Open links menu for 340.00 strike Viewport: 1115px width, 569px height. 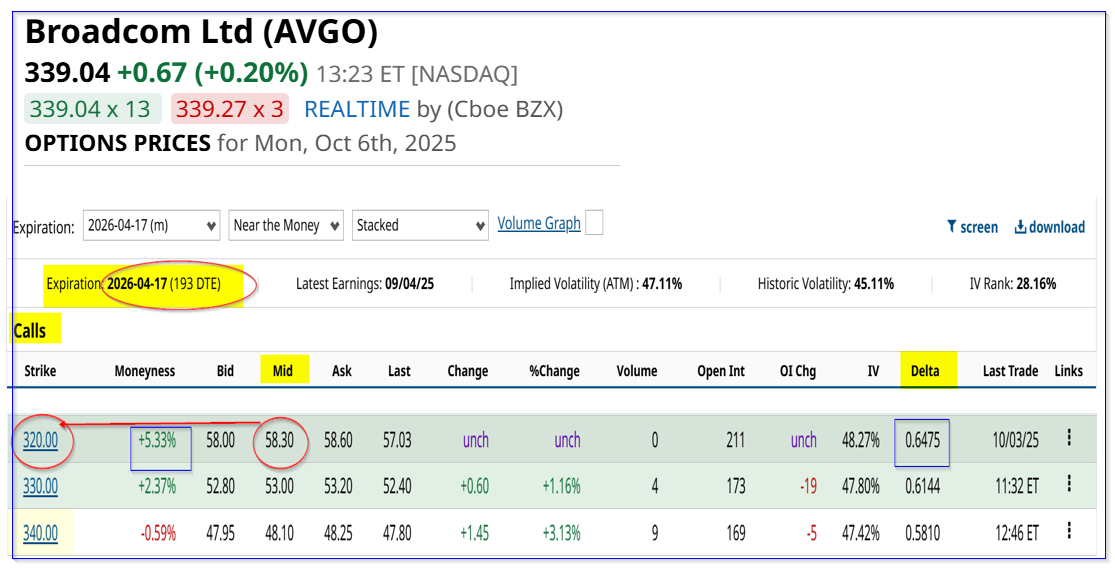(x=1069, y=530)
